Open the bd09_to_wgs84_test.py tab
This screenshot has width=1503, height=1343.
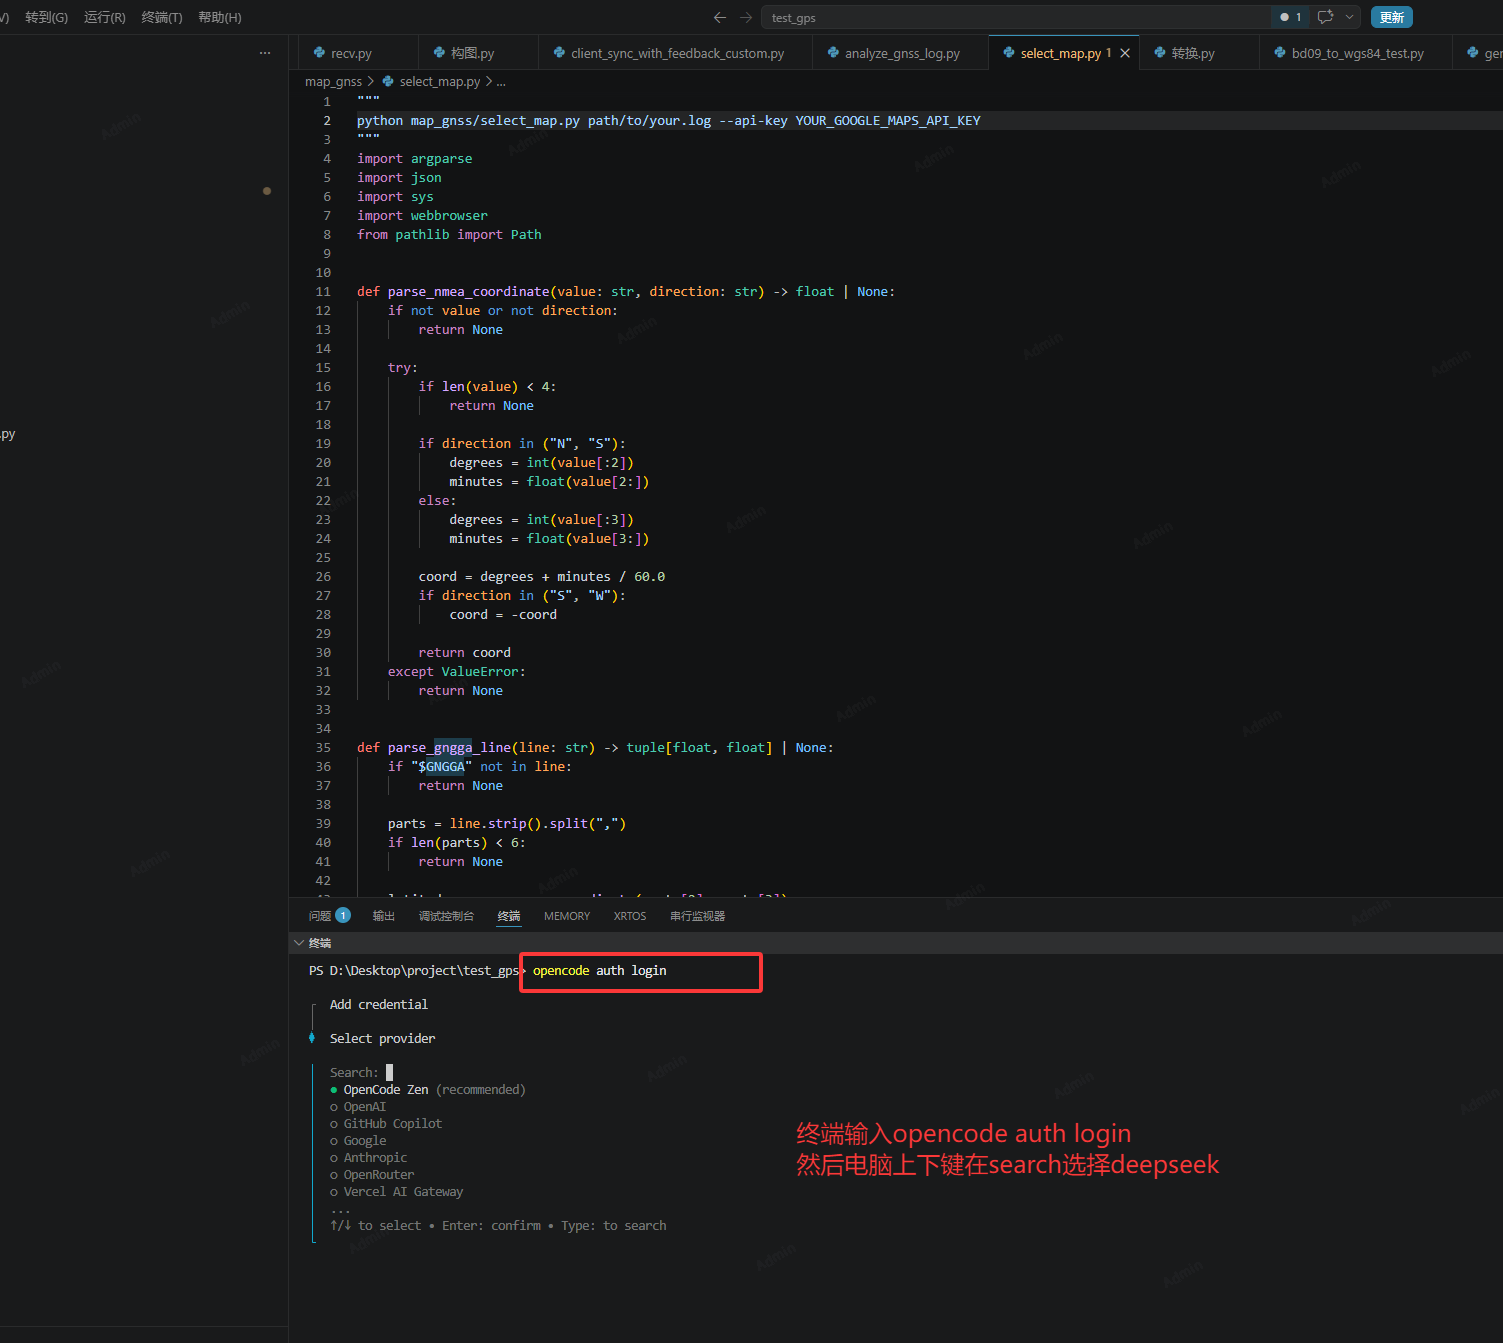click(x=1357, y=53)
